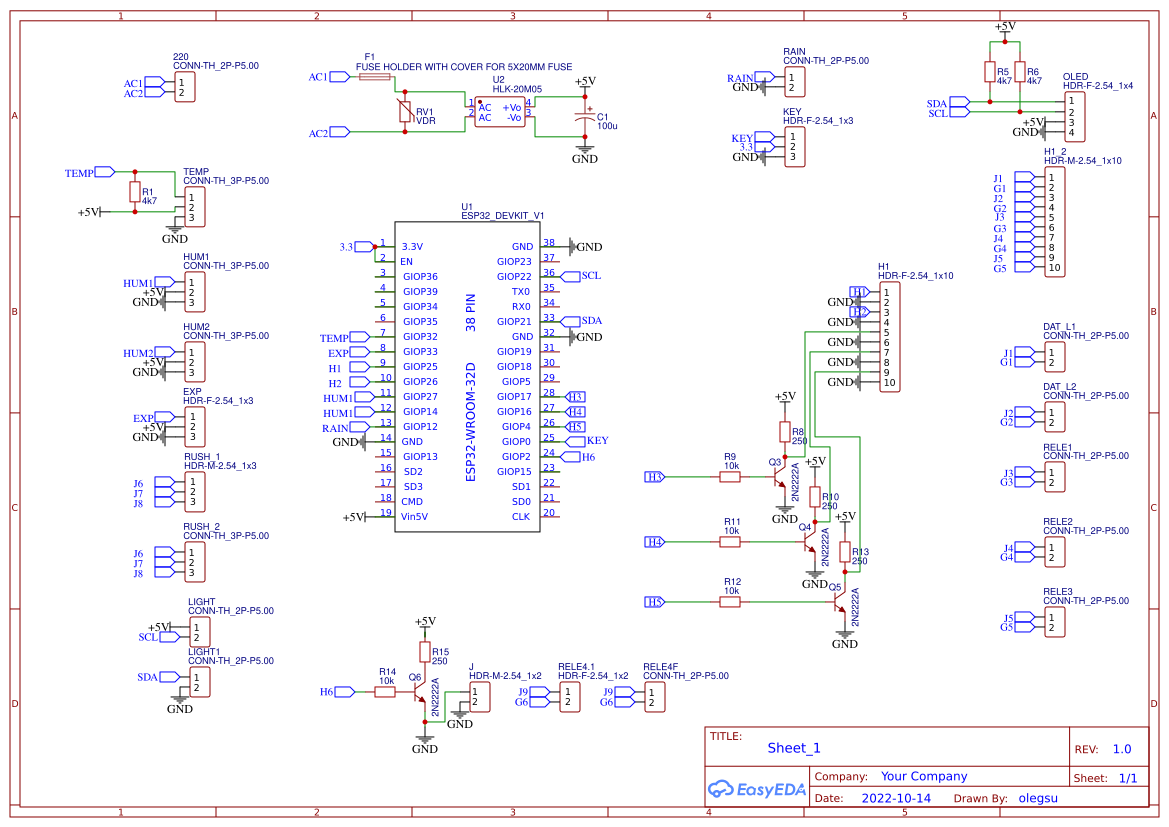Click the 'CMD' pin label
This screenshot has height=827, width=1169.
tap(412, 502)
